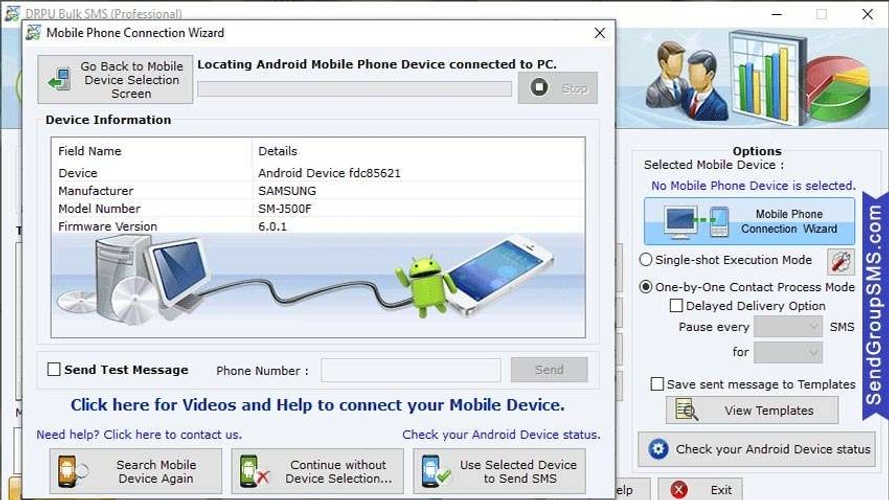This screenshot has width=889, height=500.
Task: Click phone green checkmark icon
Action: click(x=435, y=472)
